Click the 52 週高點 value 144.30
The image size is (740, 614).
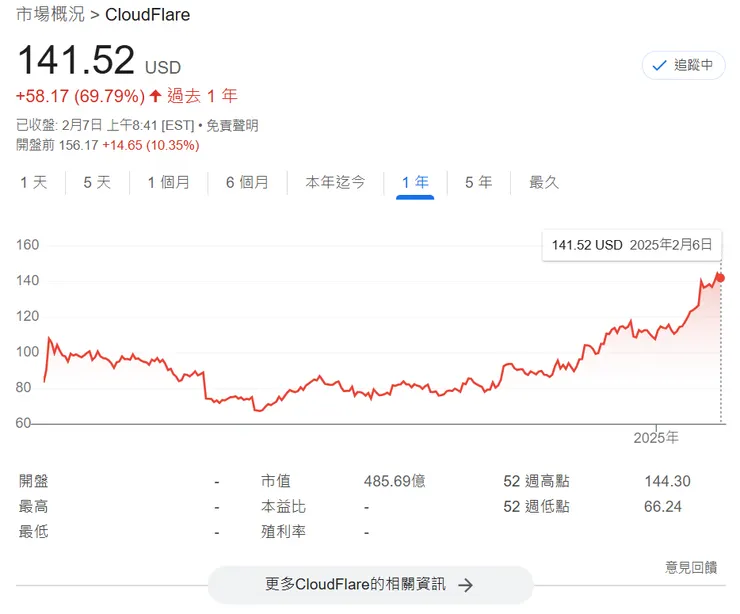pos(667,481)
